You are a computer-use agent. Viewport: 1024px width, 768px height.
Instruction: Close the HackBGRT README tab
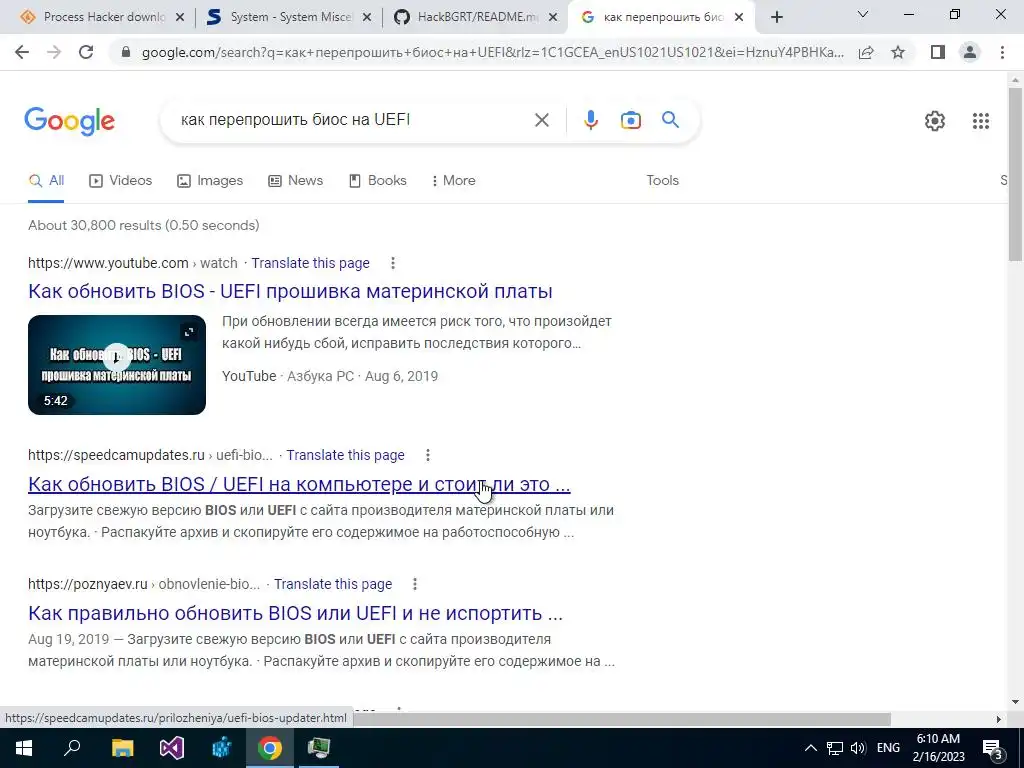[553, 18]
